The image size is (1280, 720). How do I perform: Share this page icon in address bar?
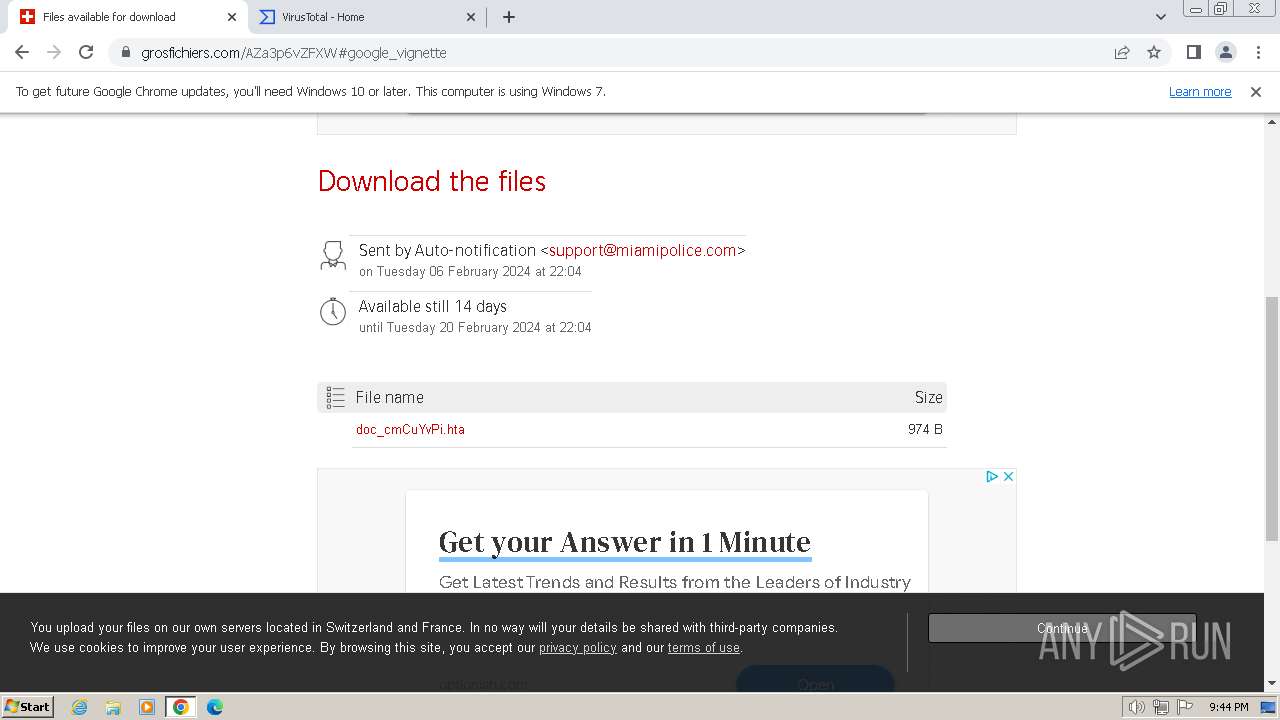(1122, 53)
